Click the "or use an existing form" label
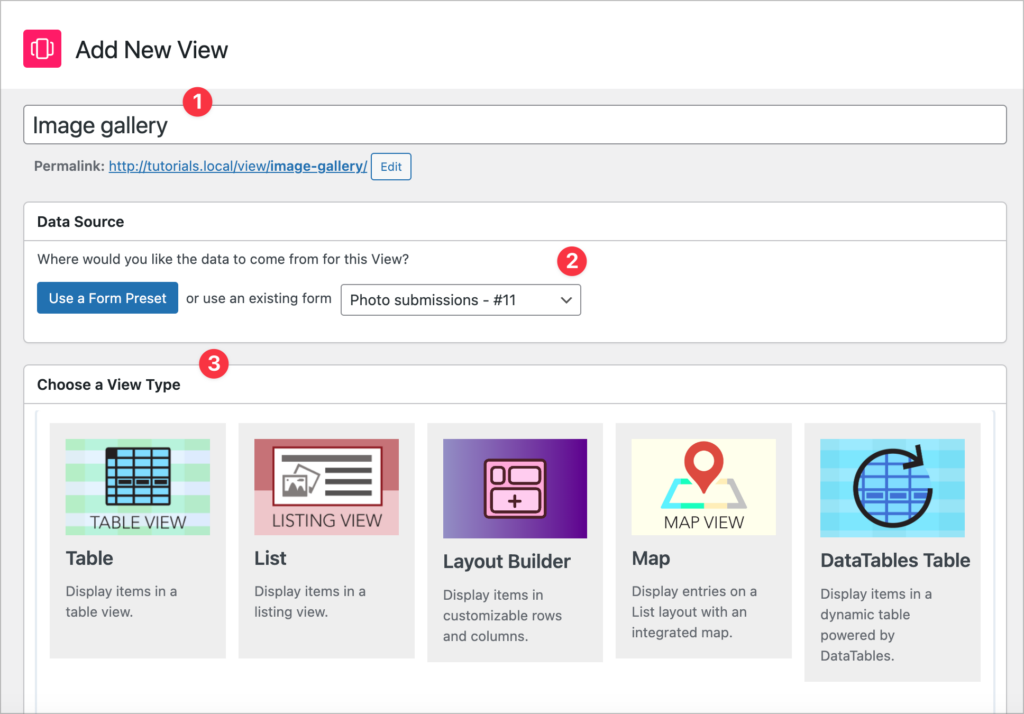 259,299
